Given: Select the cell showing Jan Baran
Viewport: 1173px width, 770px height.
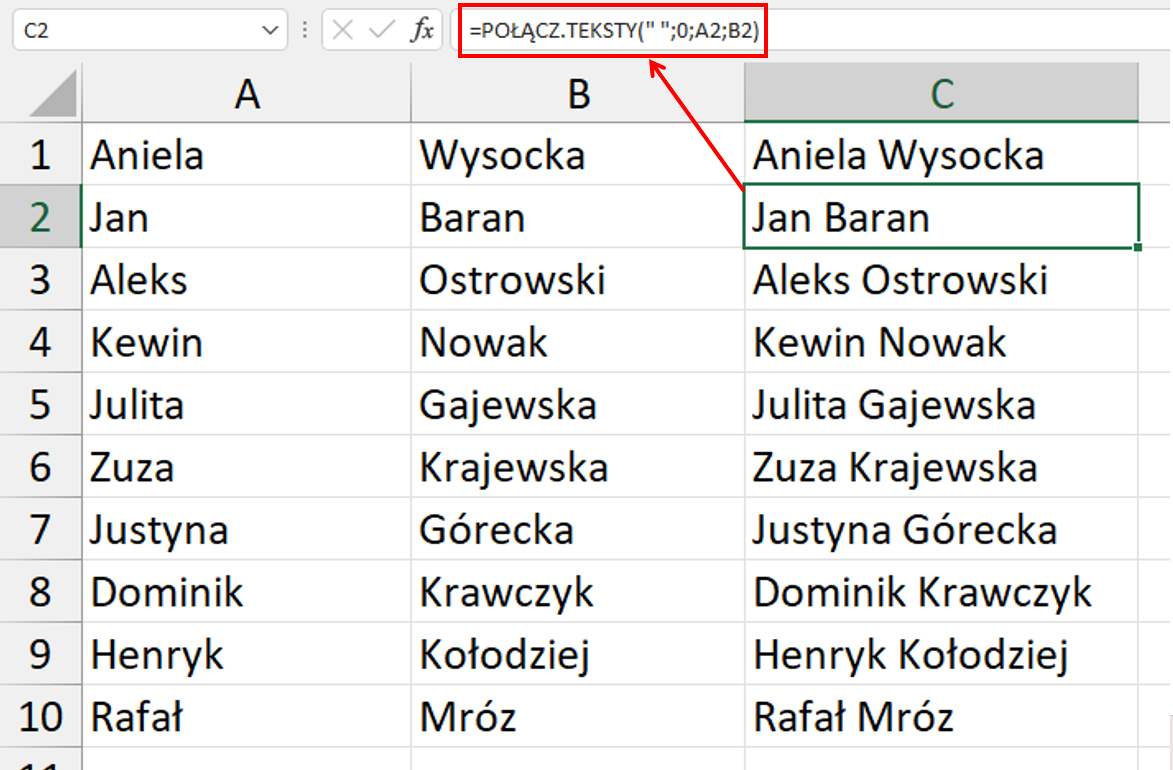Looking at the screenshot, I should (x=940, y=217).
